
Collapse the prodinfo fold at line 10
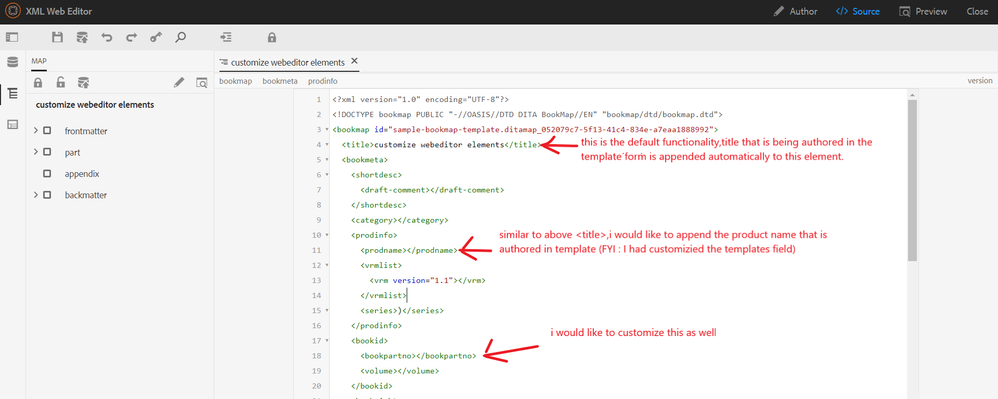click(327, 235)
